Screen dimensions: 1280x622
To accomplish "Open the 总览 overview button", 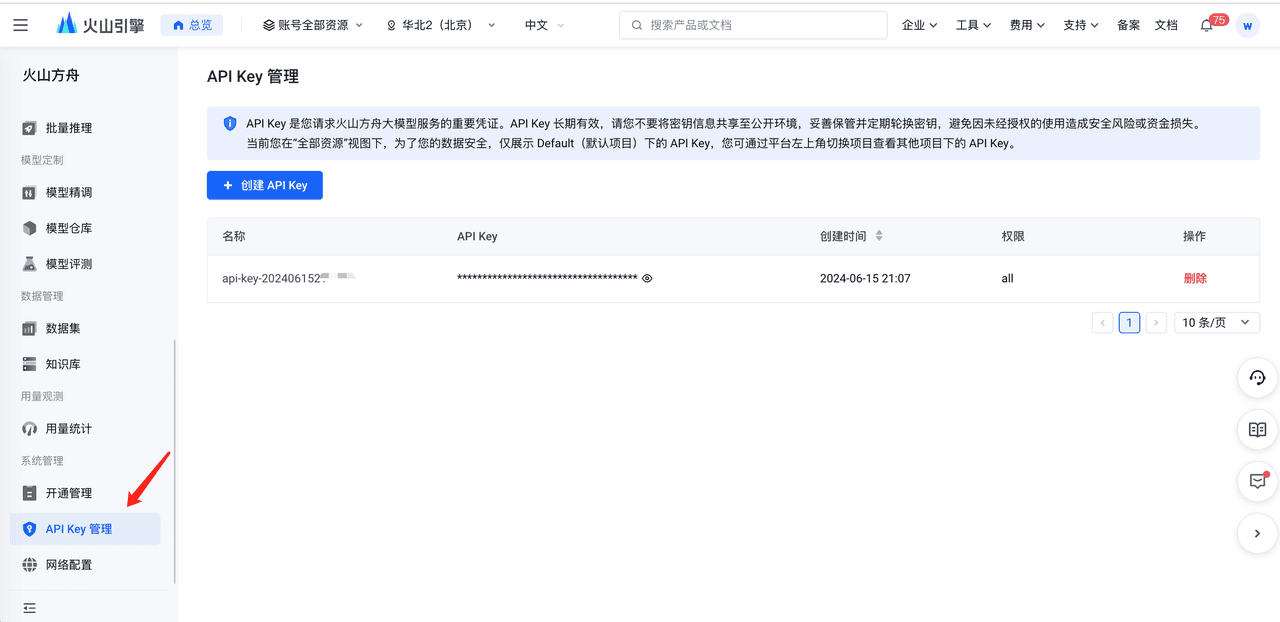I will tap(192, 25).
